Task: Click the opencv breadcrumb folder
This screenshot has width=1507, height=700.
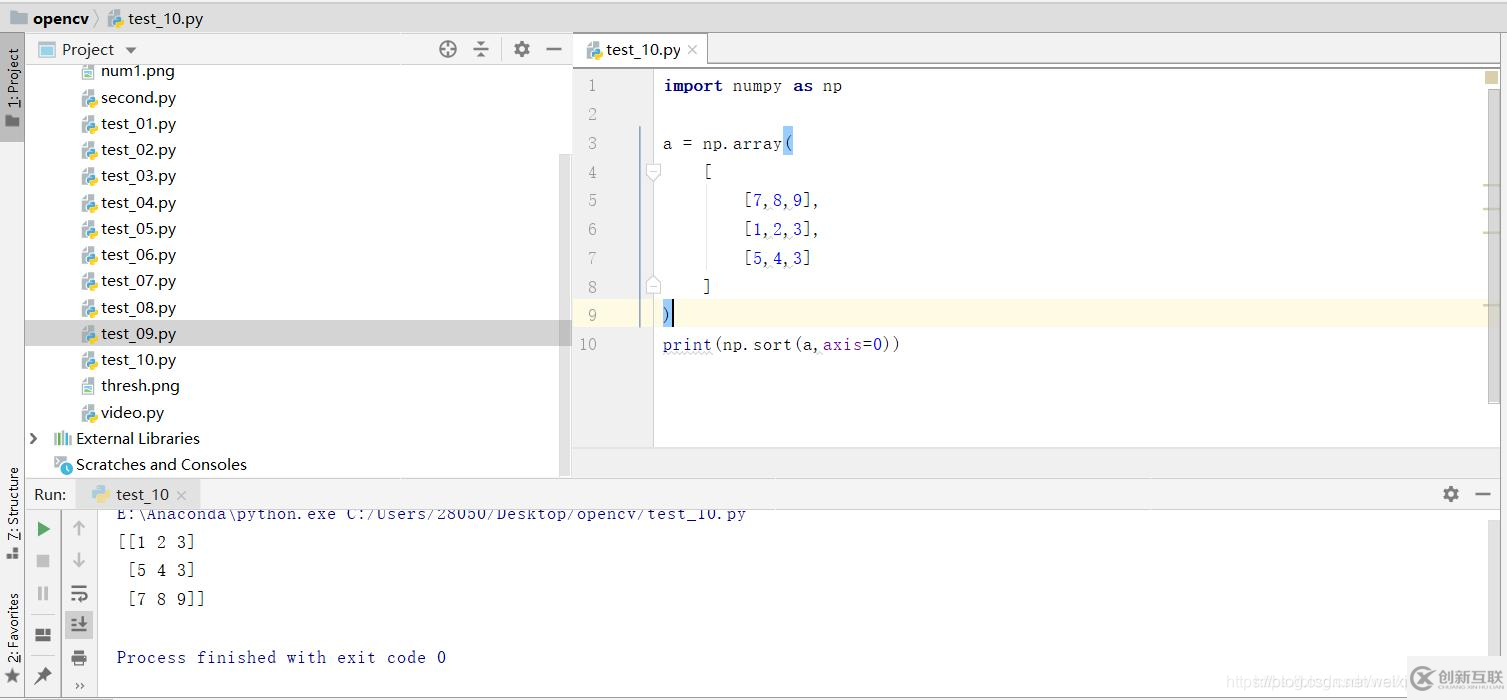Action: (50, 19)
